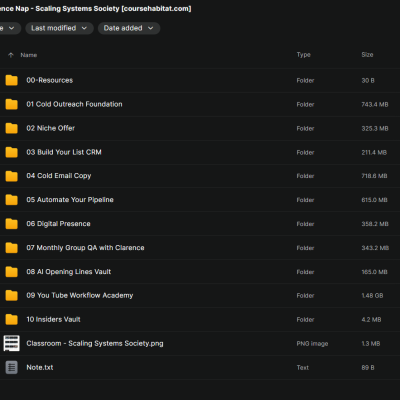400x400 pixels.
Task: Click the Note.txt text file icon
Action: 12,368
